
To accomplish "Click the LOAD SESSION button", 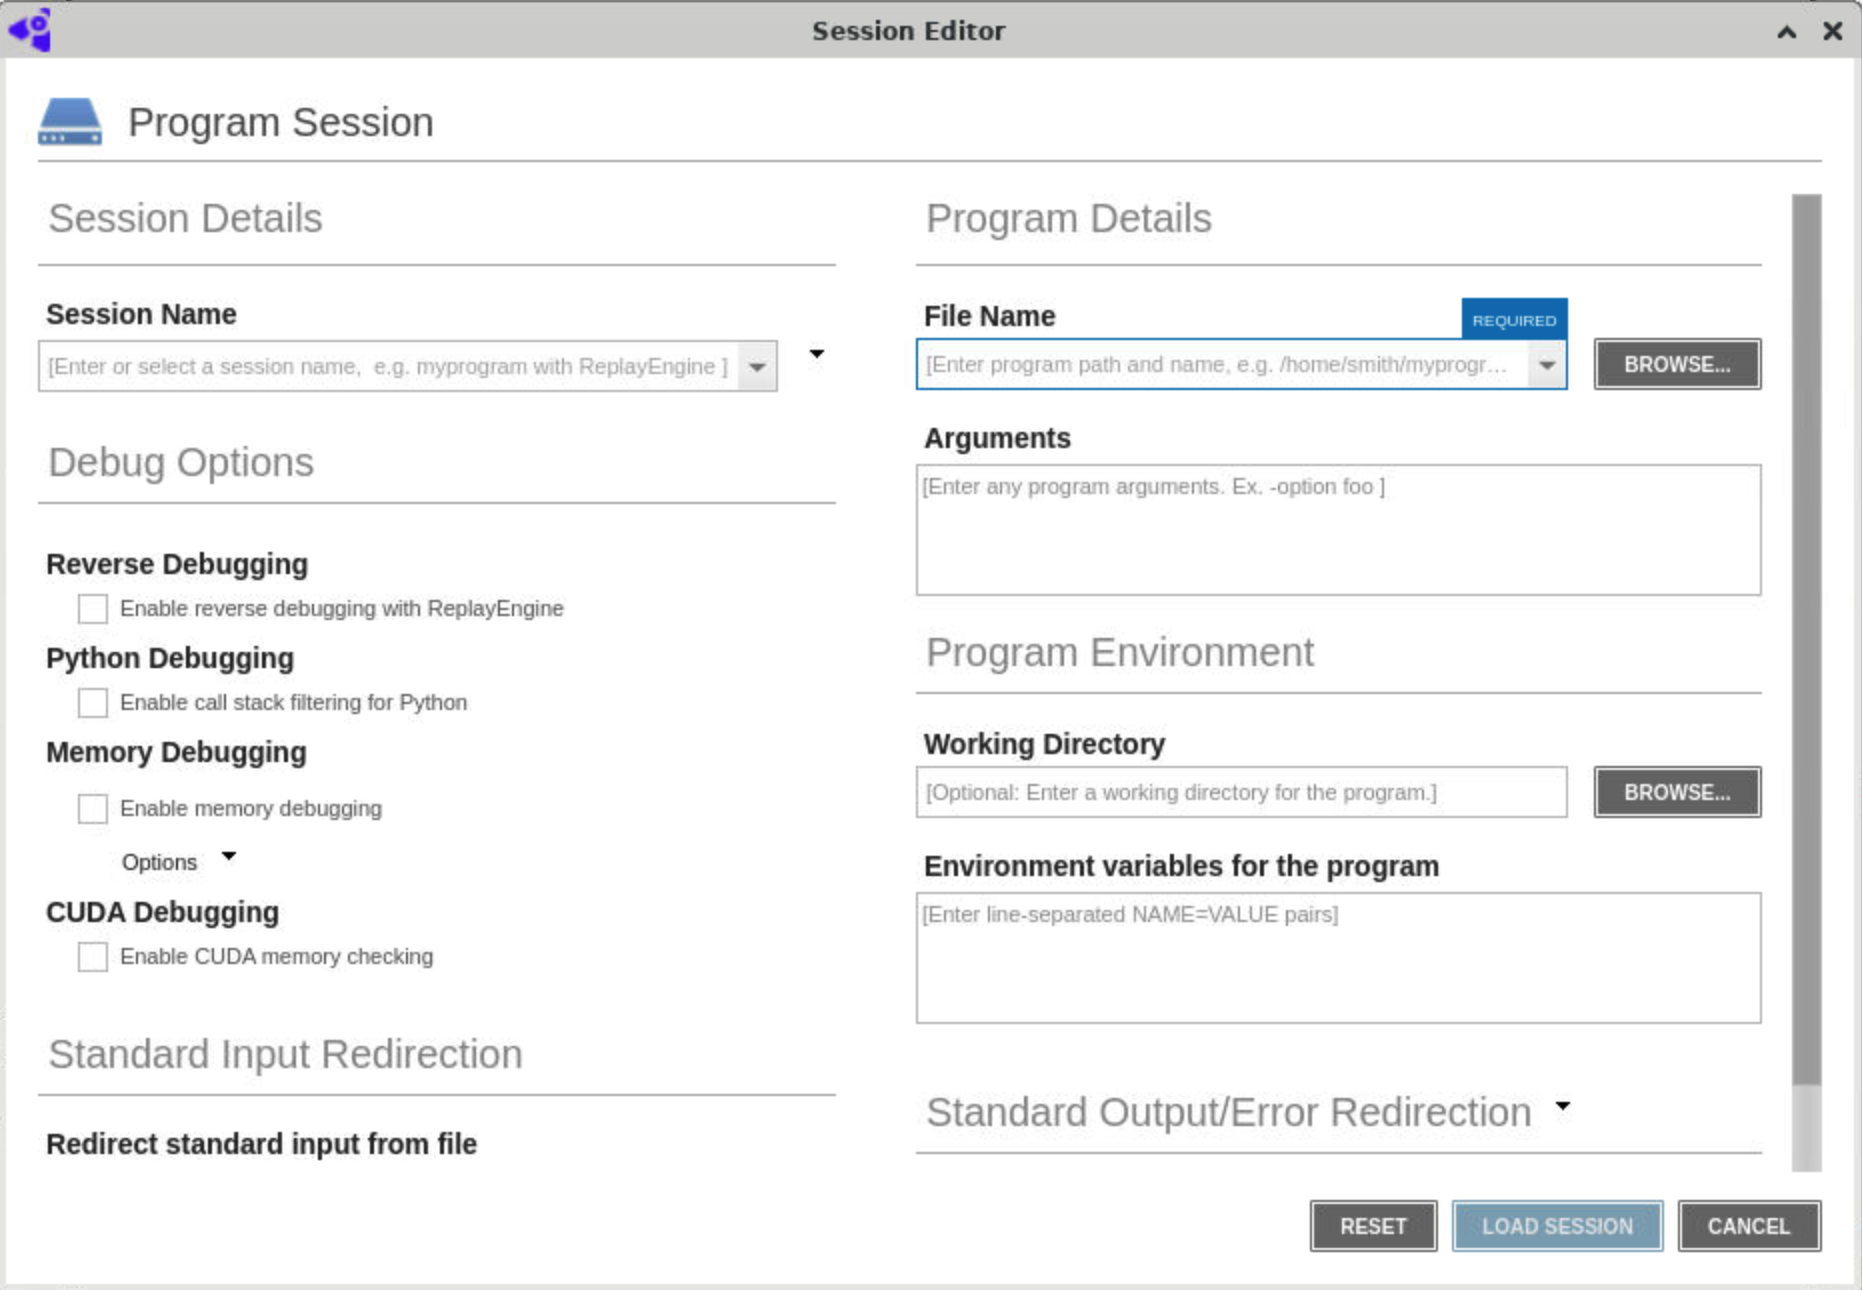I will (1556, 1226).
